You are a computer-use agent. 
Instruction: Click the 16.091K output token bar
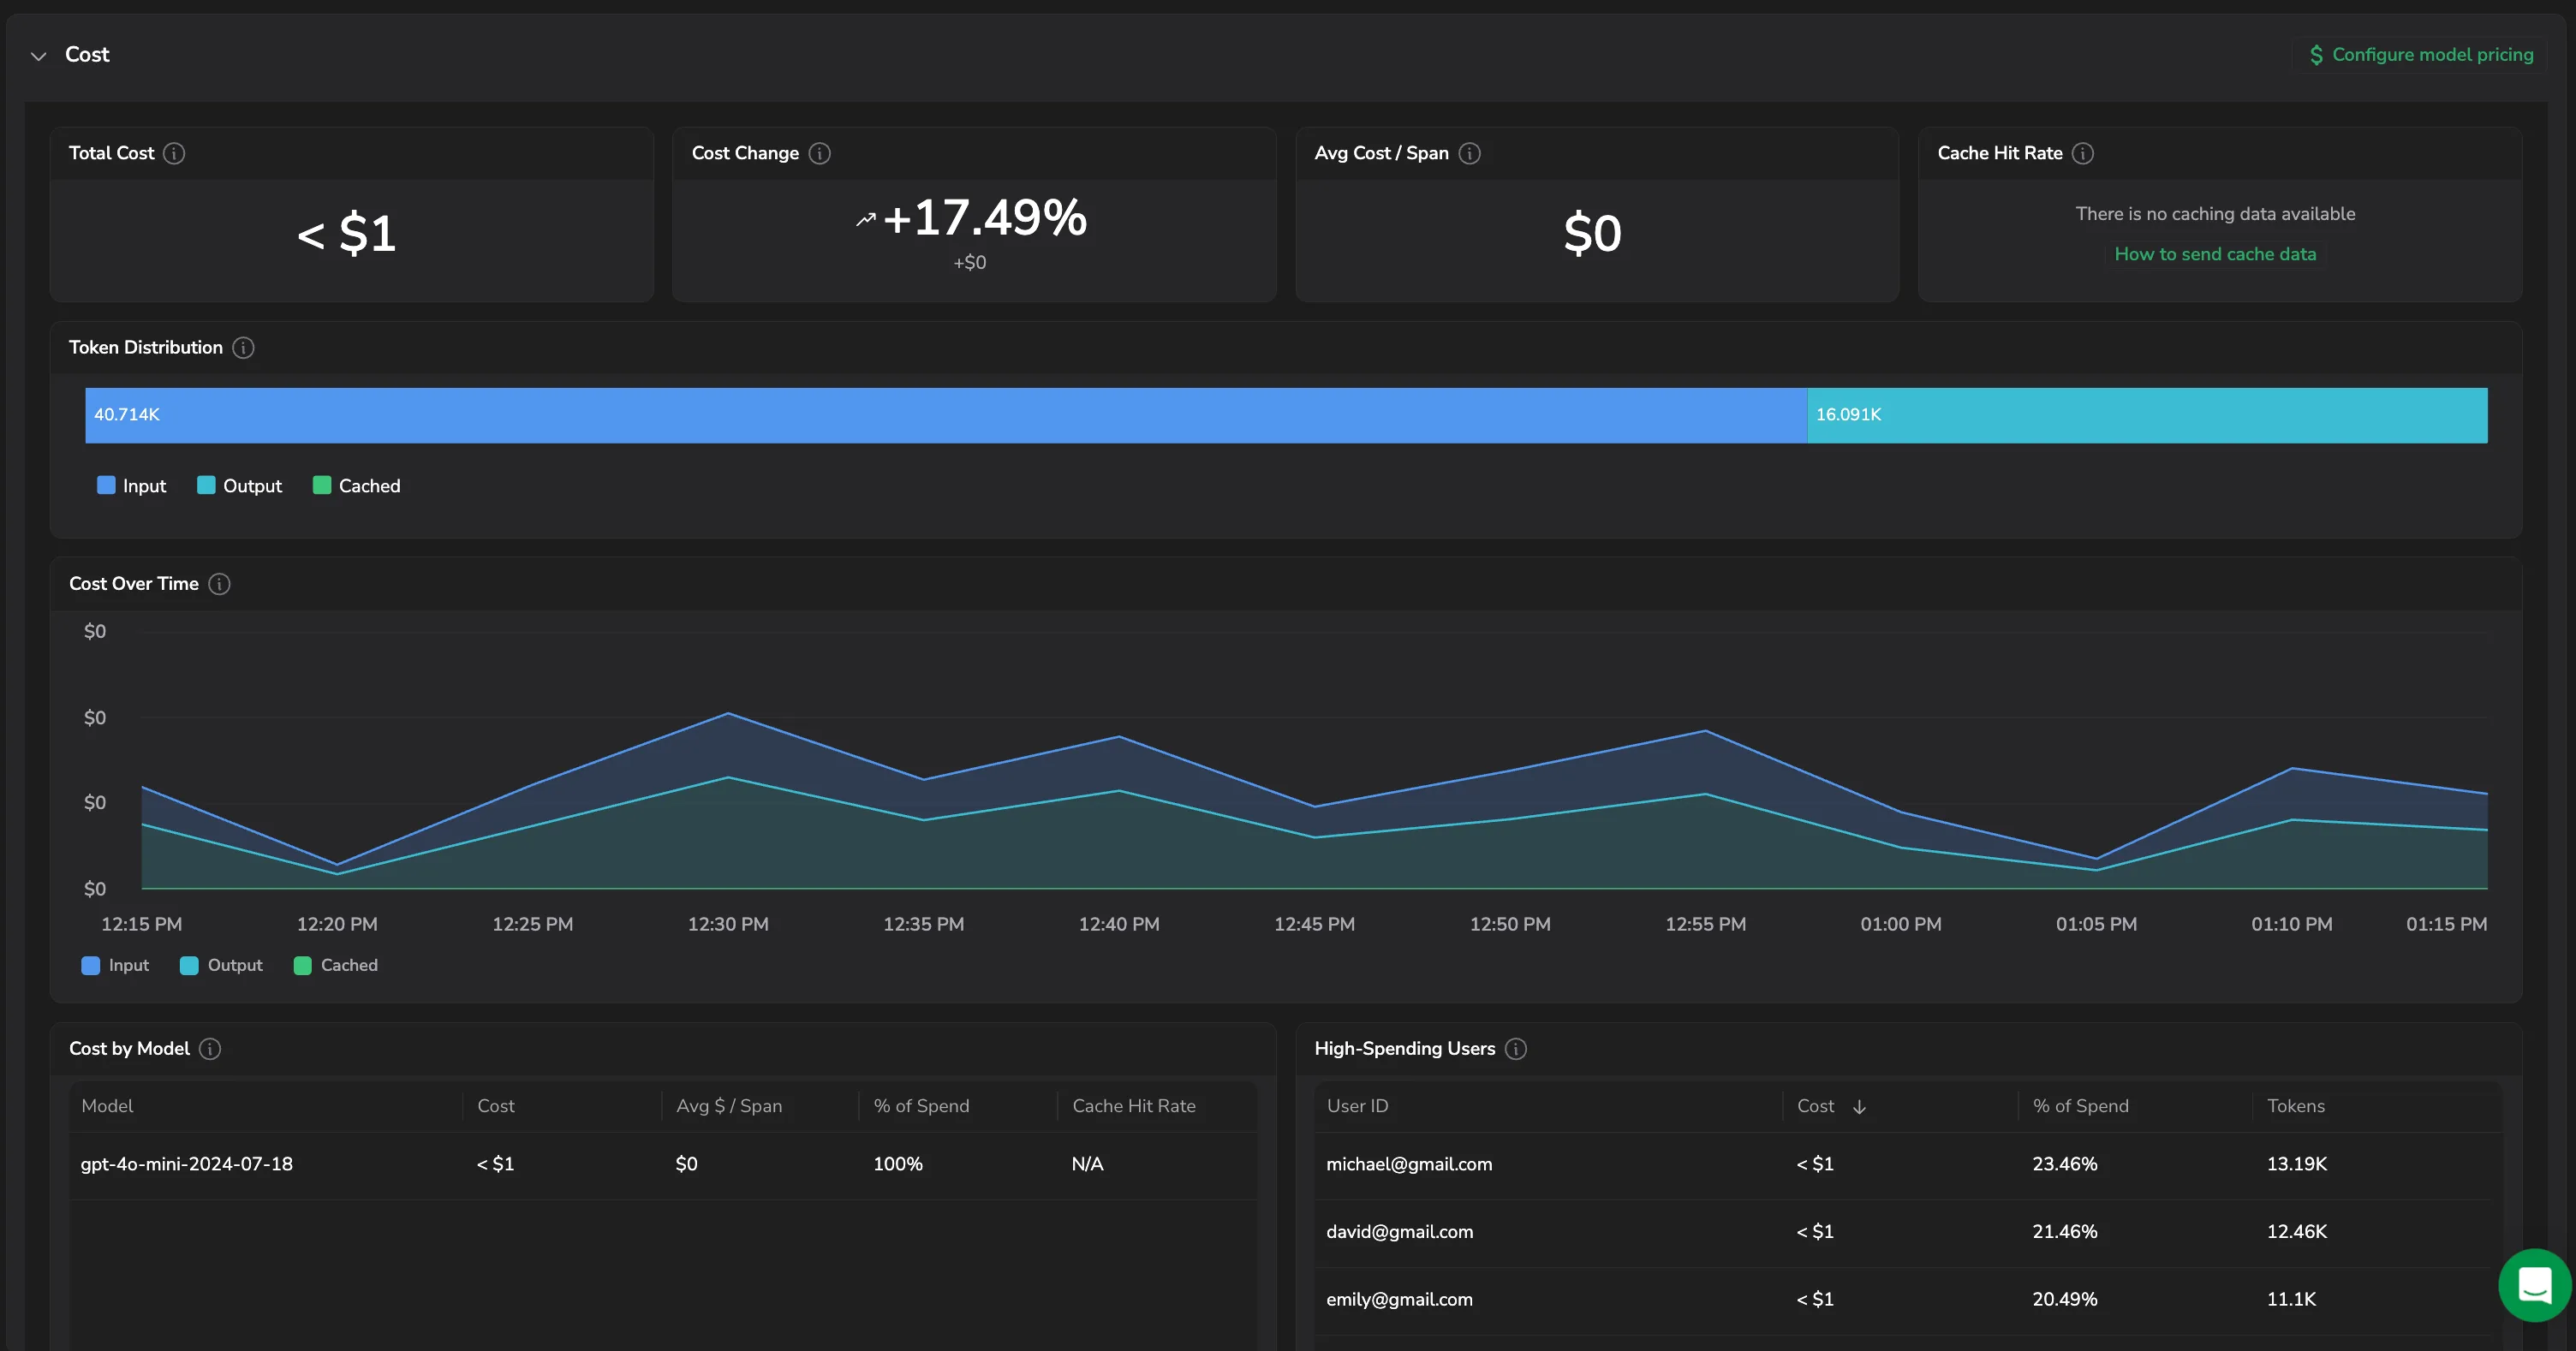click(x=2147, y=415)
